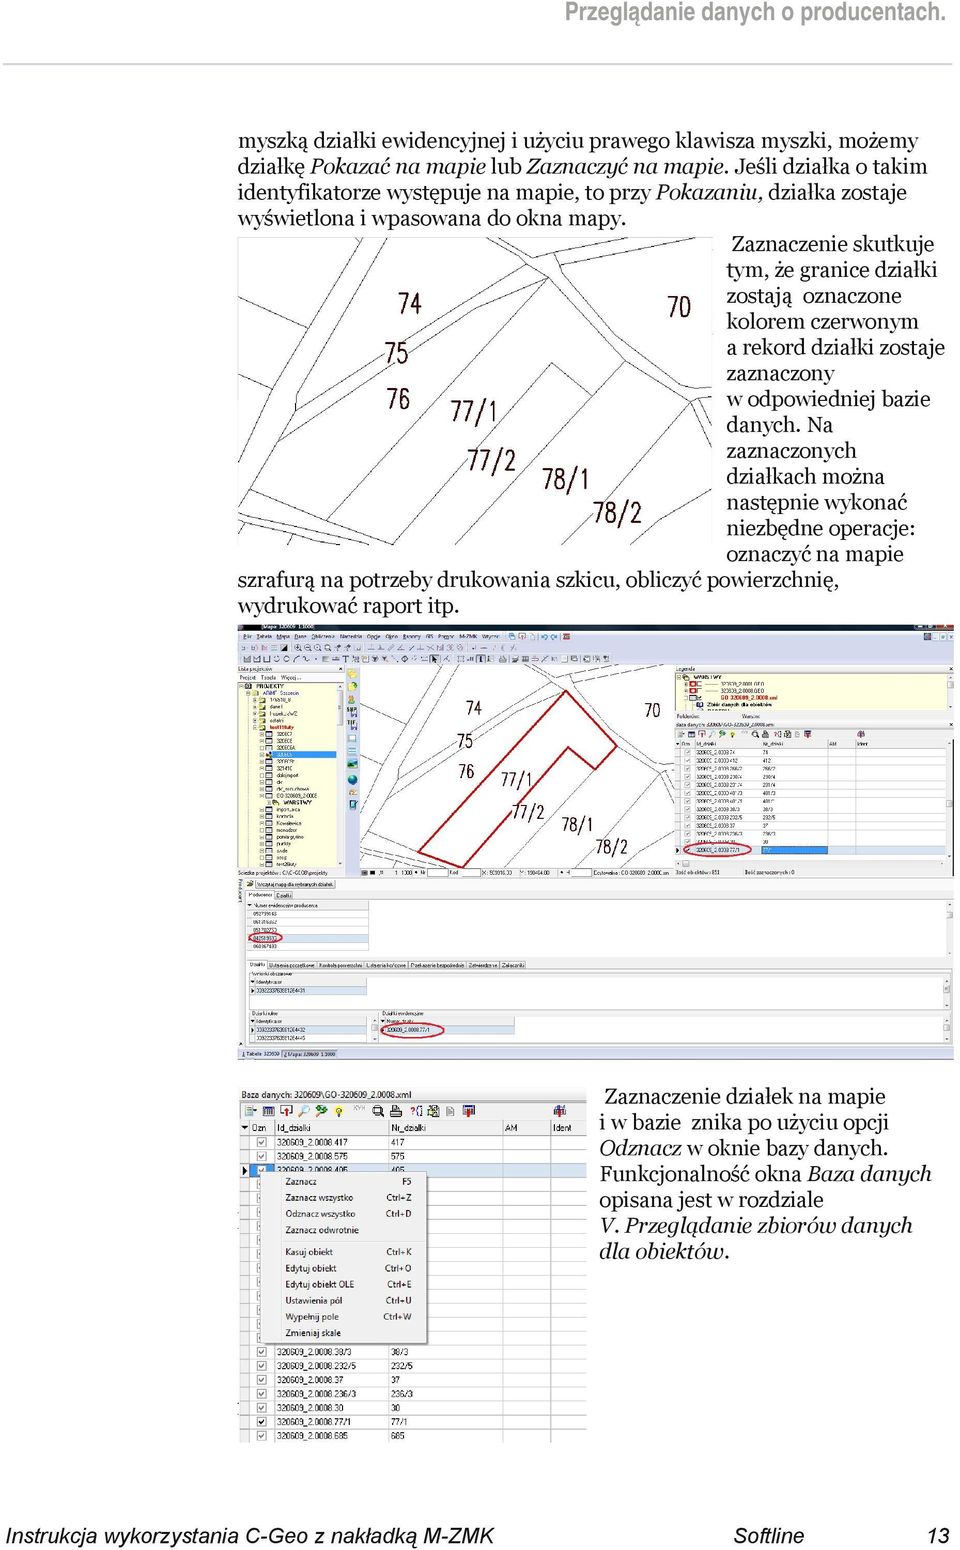The height and width of the screenshot is (1550, 960).
Task: Uncheck the 77/1 parcel row checkbox
Action: (262, 1421)
